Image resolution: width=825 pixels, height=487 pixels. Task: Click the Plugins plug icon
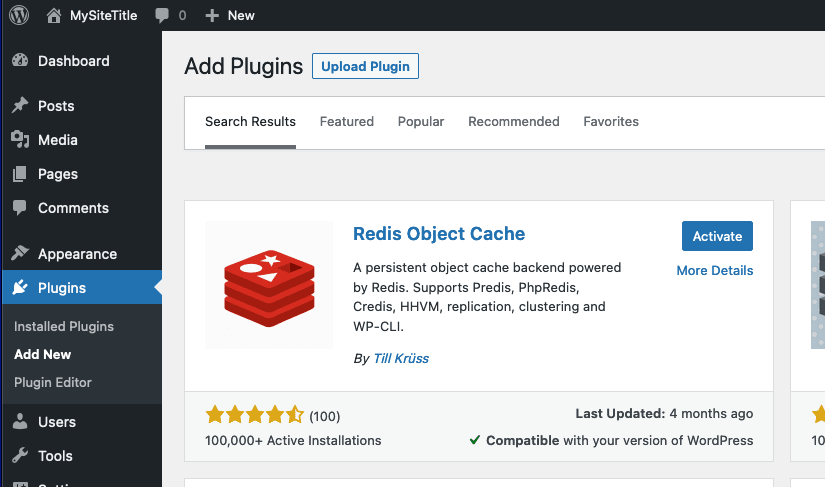click(20, 287)
